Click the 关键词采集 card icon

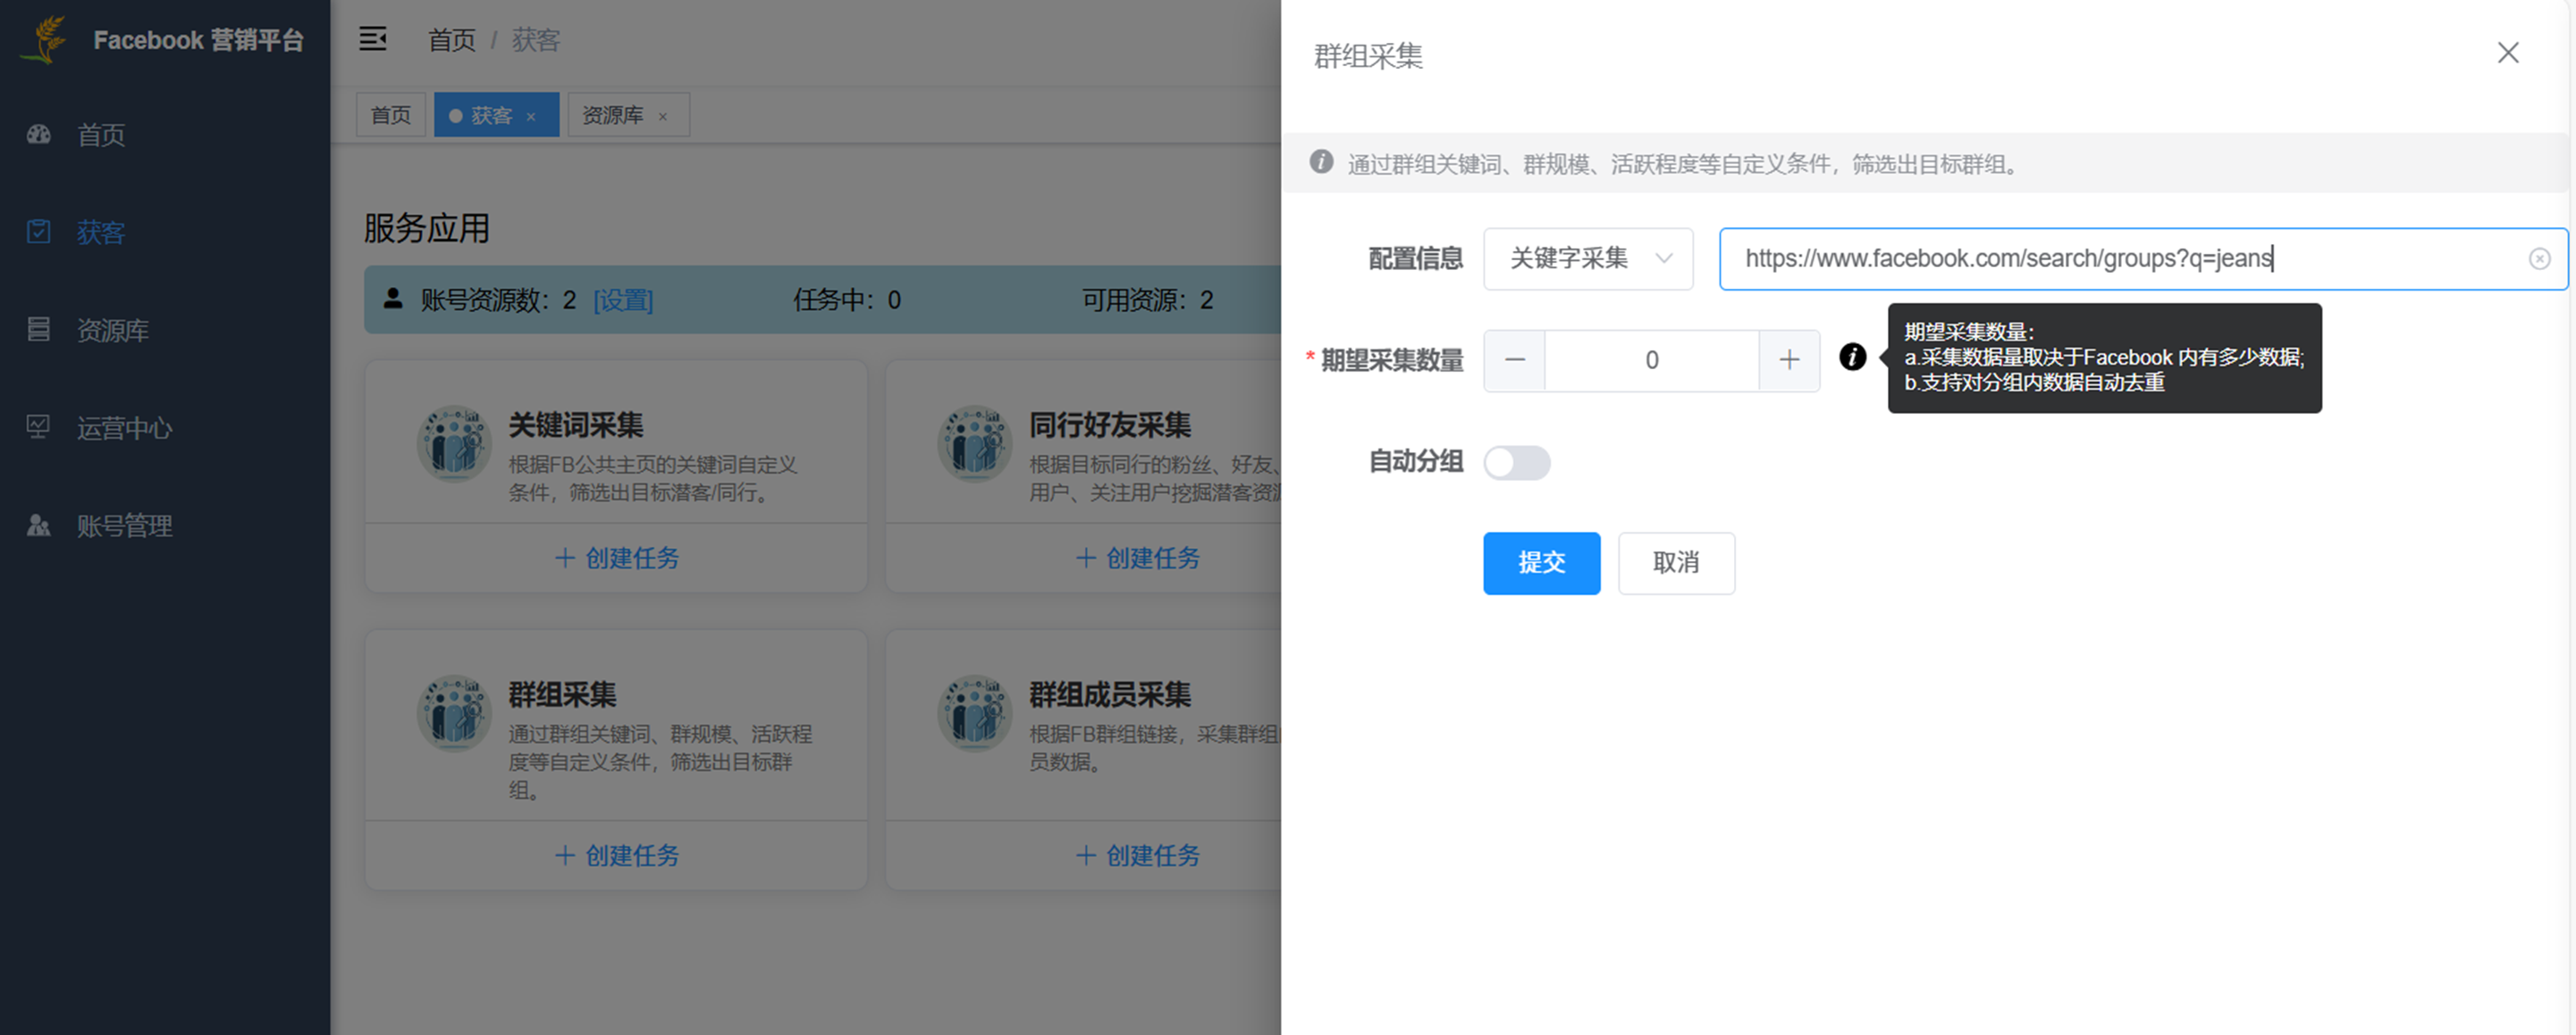point(455,443)
